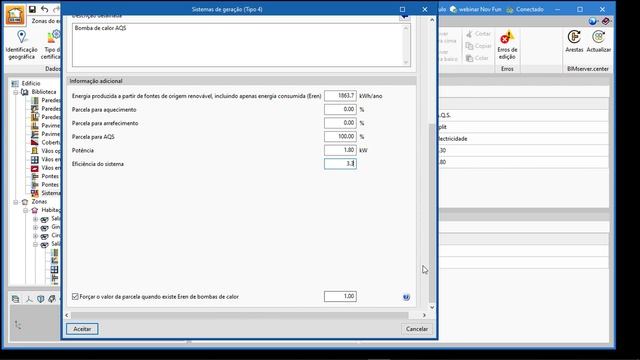
Task: Maximize the Sistemas de geração dialog
Action: click(402, 9)
